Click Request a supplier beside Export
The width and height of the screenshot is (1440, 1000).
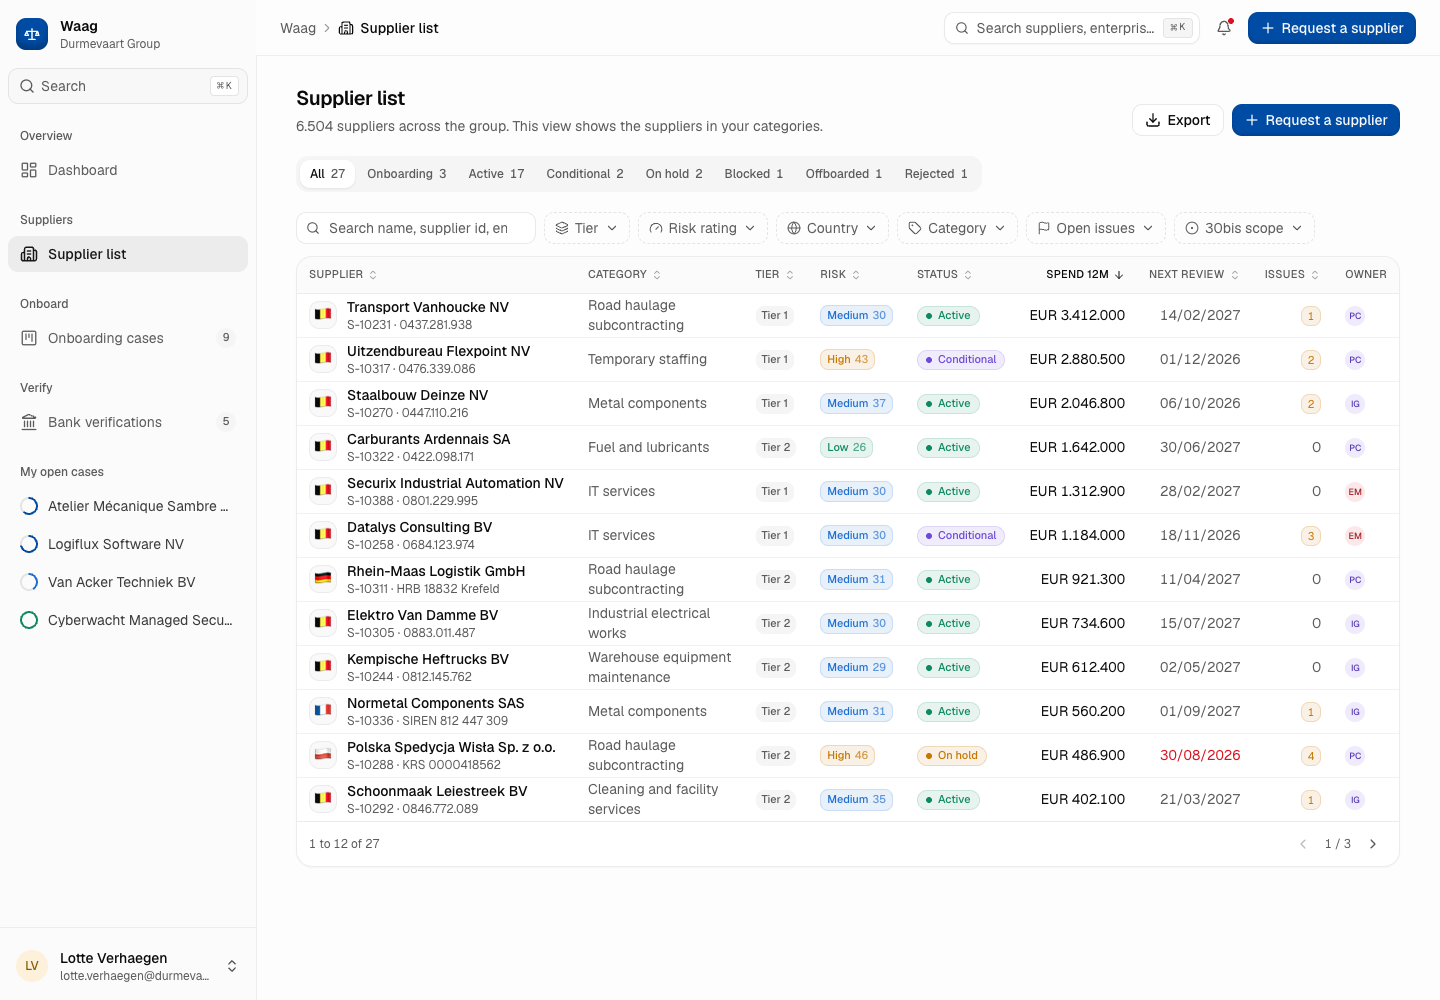coord(1316,120)
